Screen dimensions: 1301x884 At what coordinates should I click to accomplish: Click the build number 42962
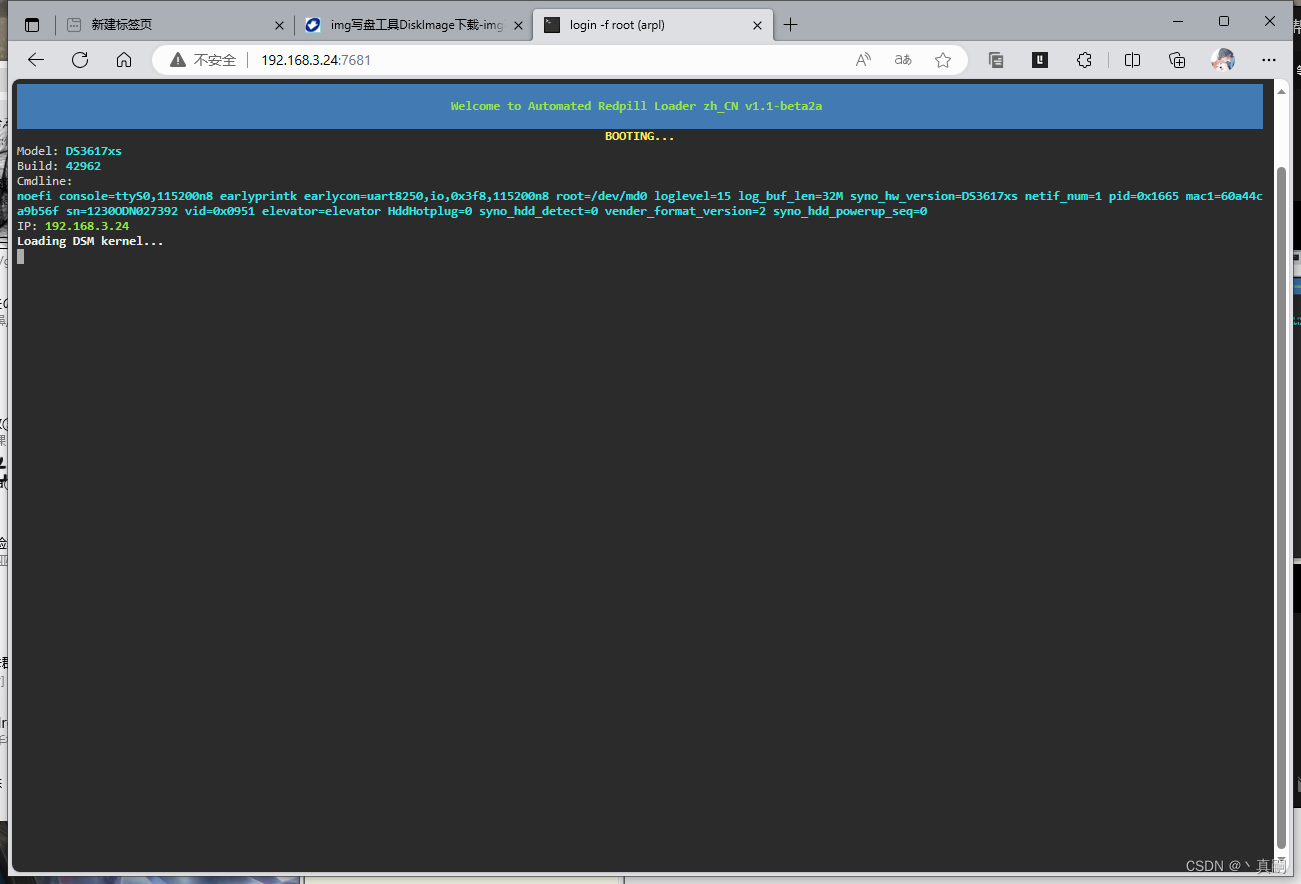tap(83, 166)
